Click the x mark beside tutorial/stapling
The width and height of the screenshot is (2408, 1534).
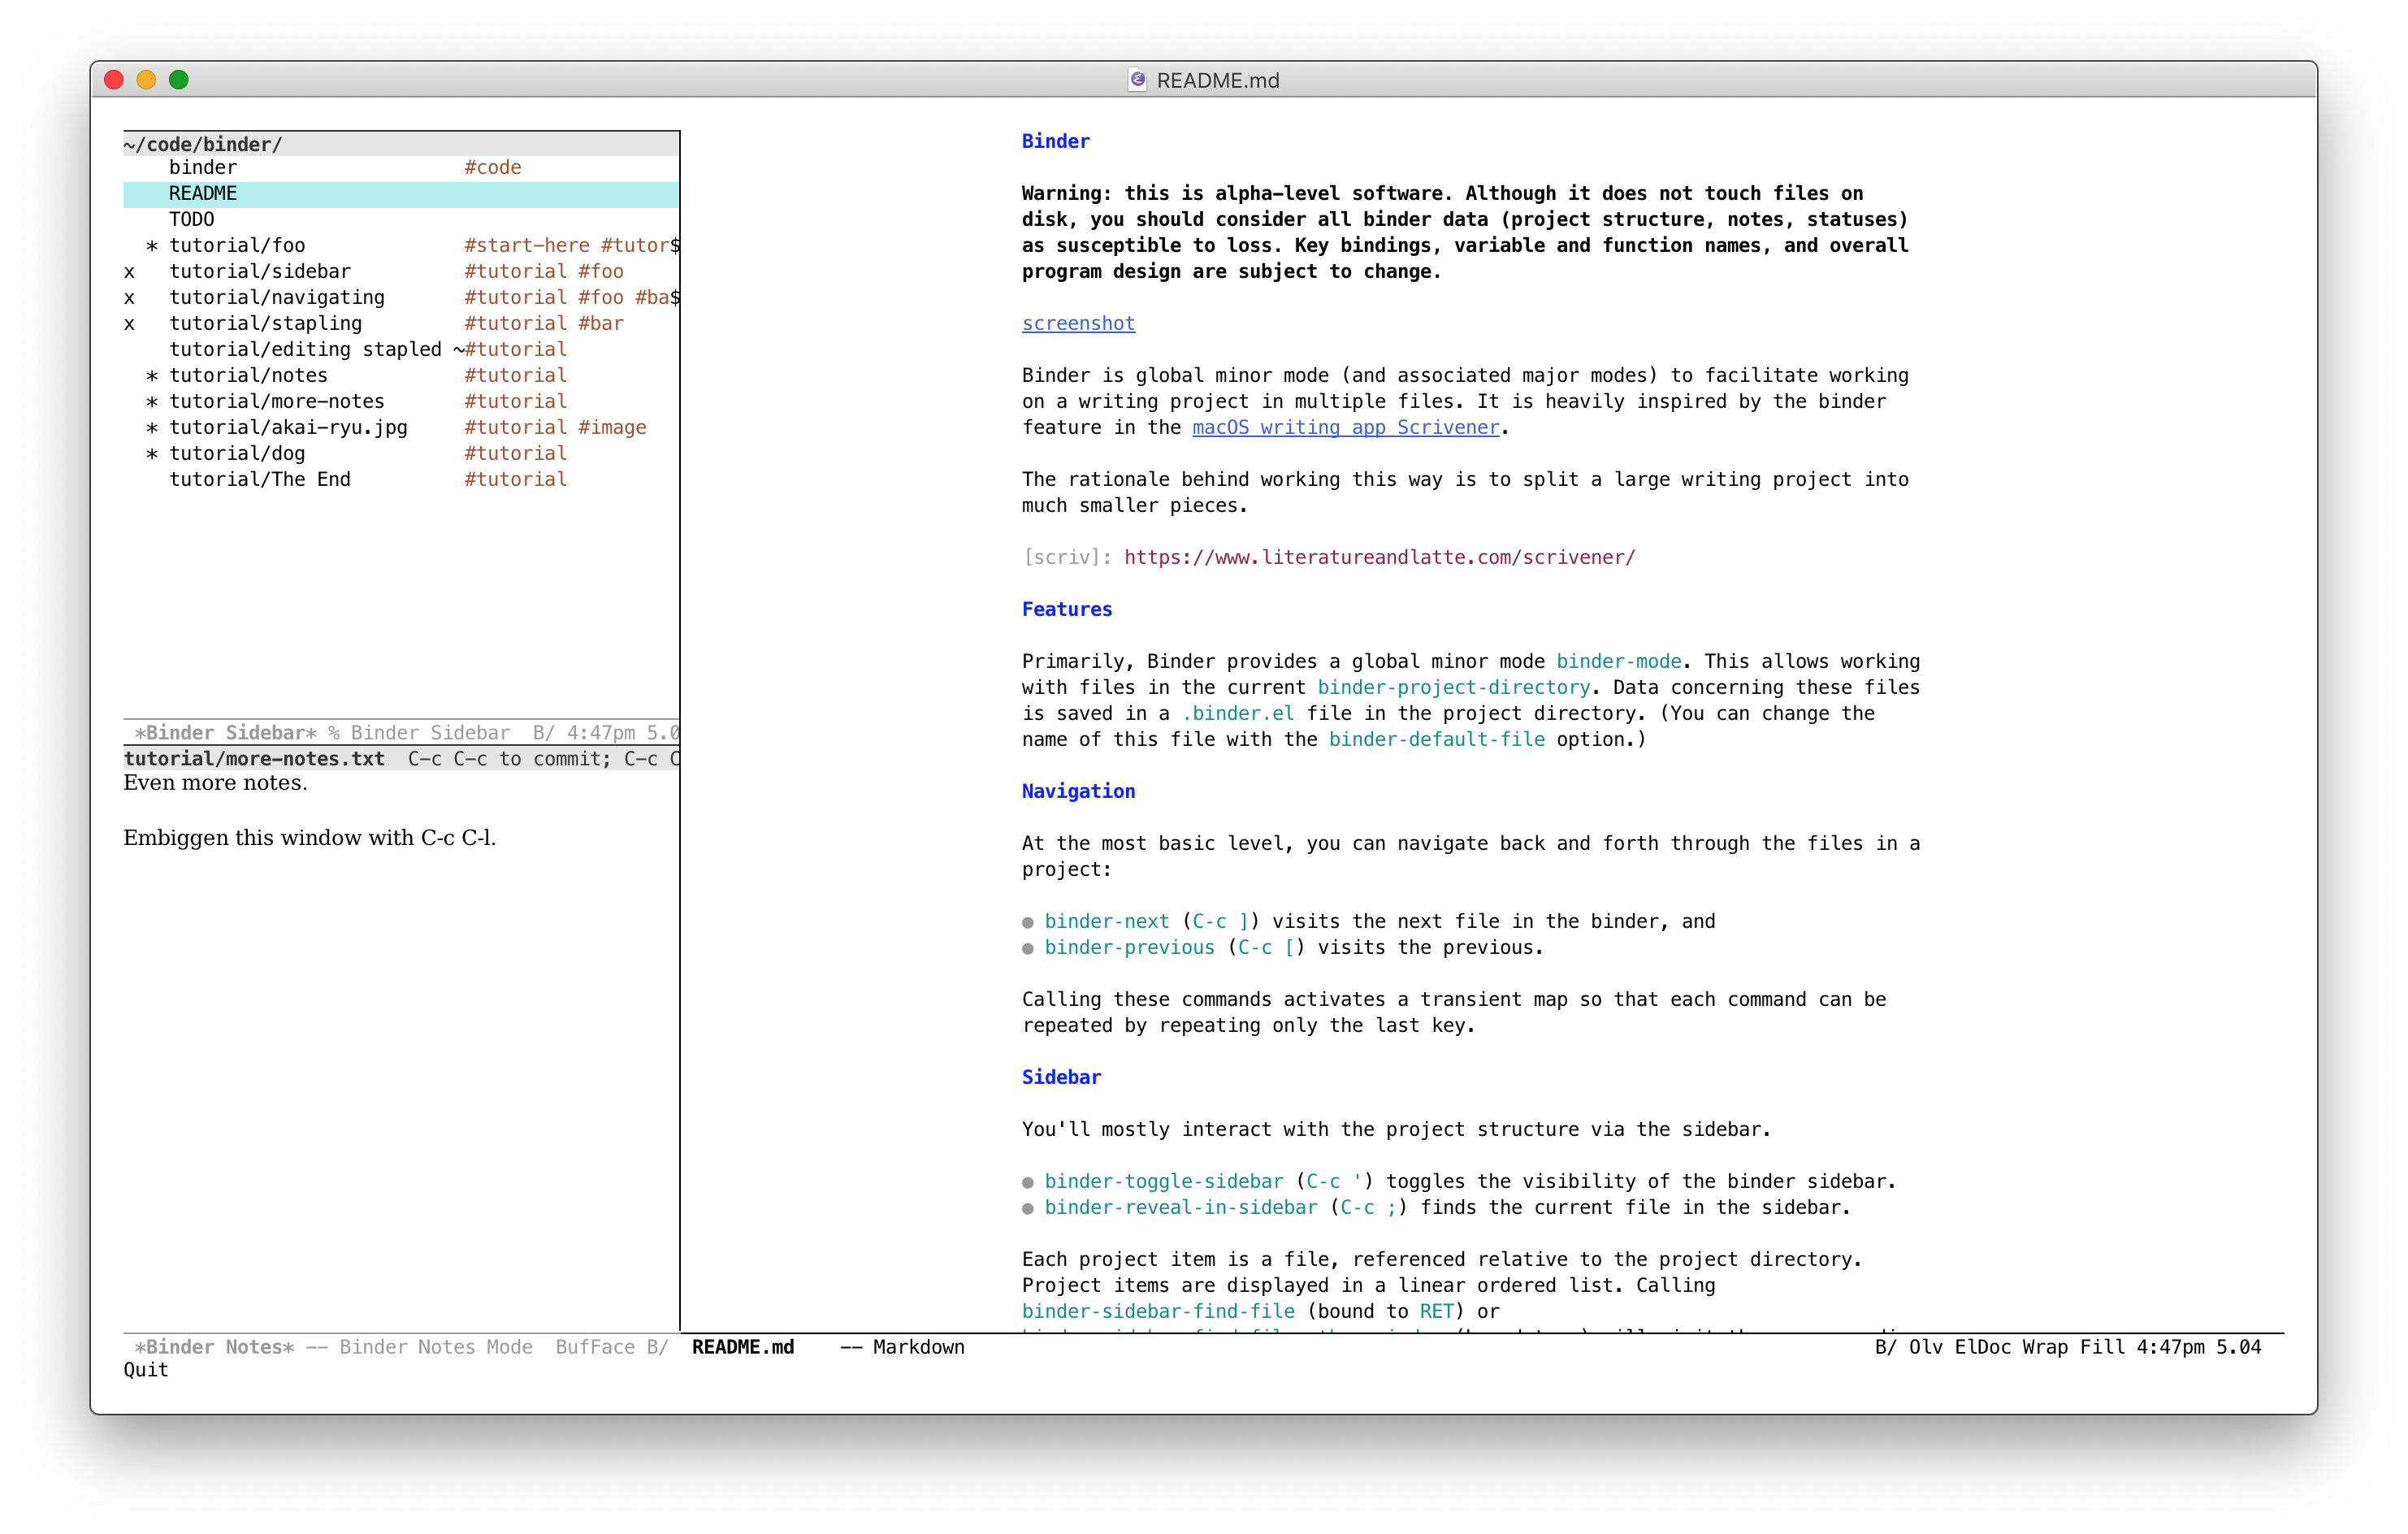129,324
